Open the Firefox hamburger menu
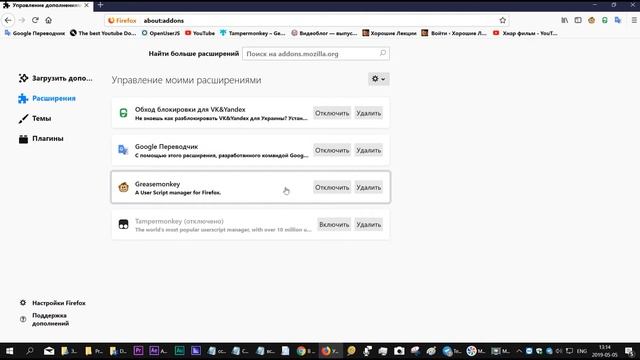640x360 pixels. coord(634,20)
